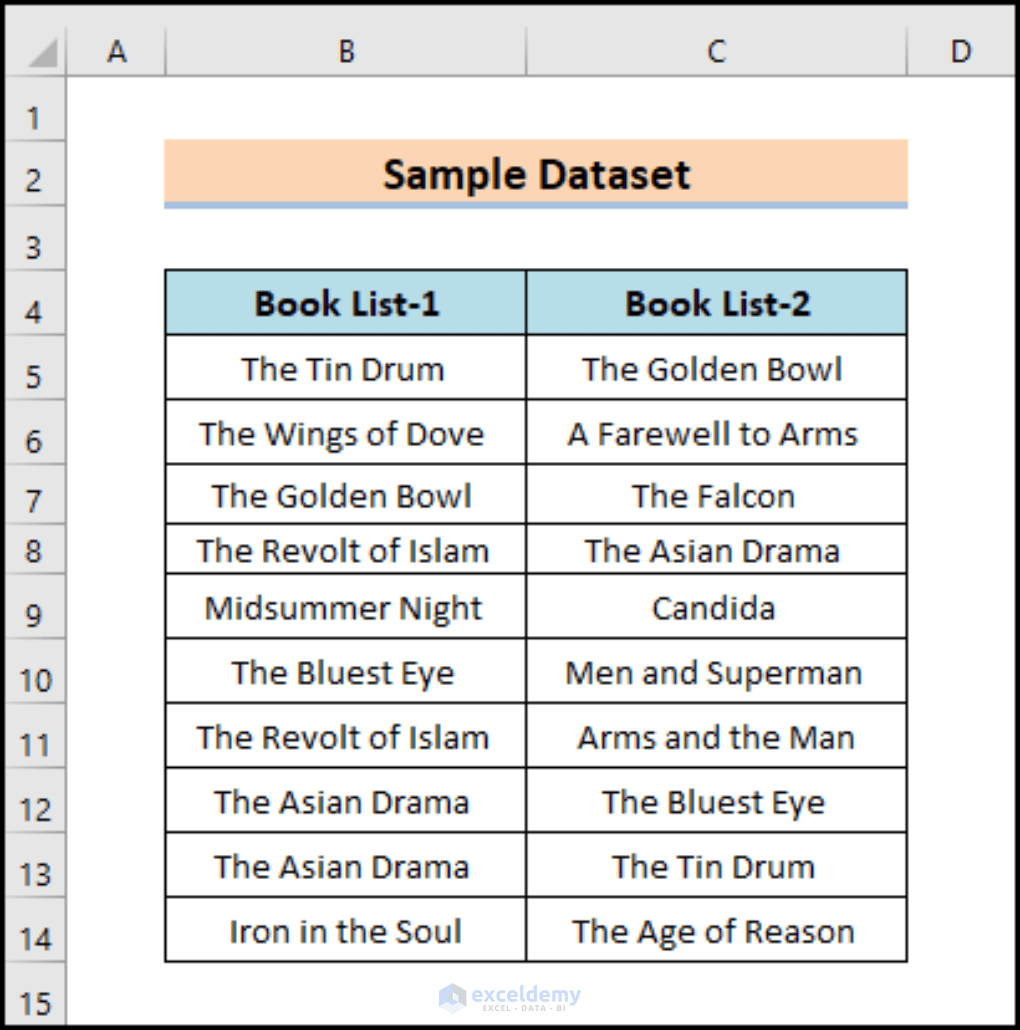Select the cell with 'The Age of Reason'
The width and height of the screenshot is (1020, 1030).
pyautogui.click(x=715, y=930)
